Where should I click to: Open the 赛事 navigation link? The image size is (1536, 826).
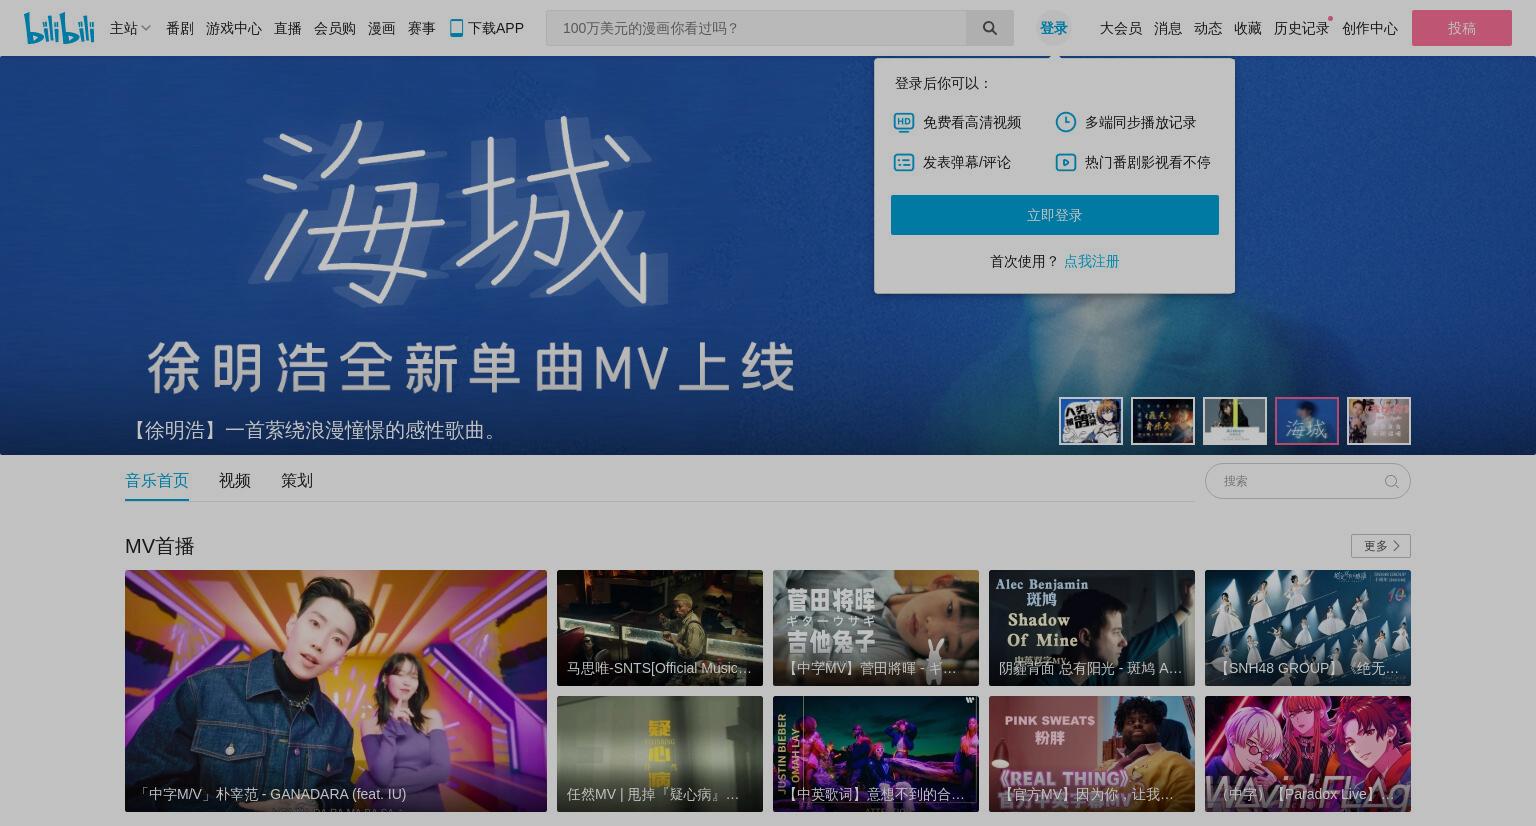pyautogui.click(x=422, y=28)
